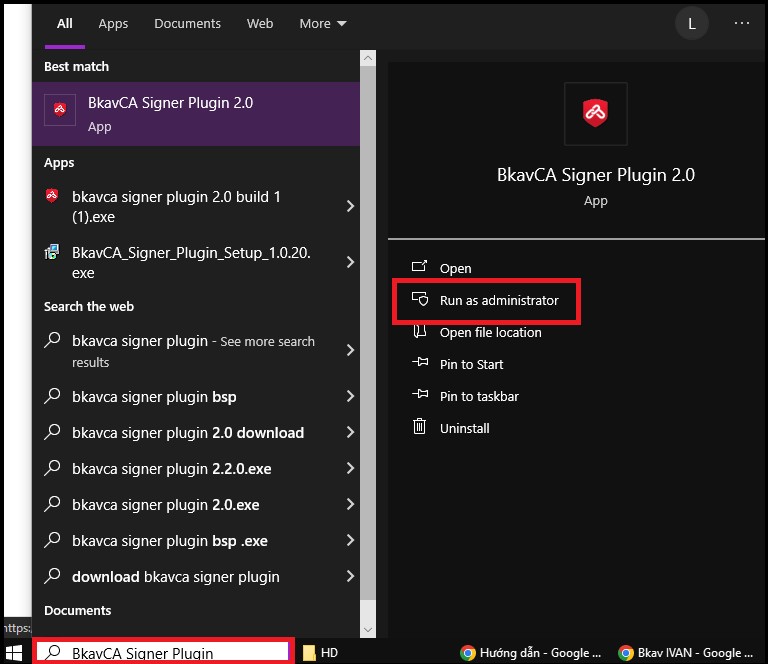Click the large BkavCA logo in details pane
Image resolution: width=768 pixels, height=664 pixels.
click(x=595, y=113)
